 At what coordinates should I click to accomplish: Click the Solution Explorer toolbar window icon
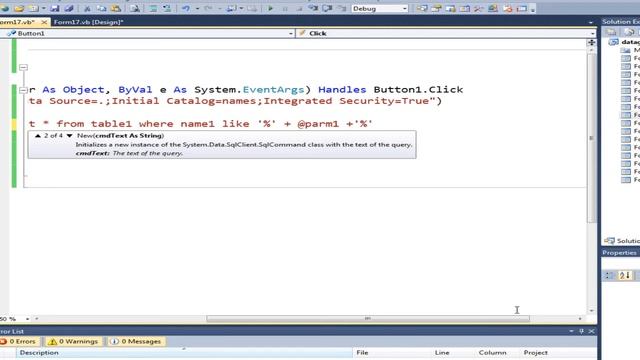point(422,8)
